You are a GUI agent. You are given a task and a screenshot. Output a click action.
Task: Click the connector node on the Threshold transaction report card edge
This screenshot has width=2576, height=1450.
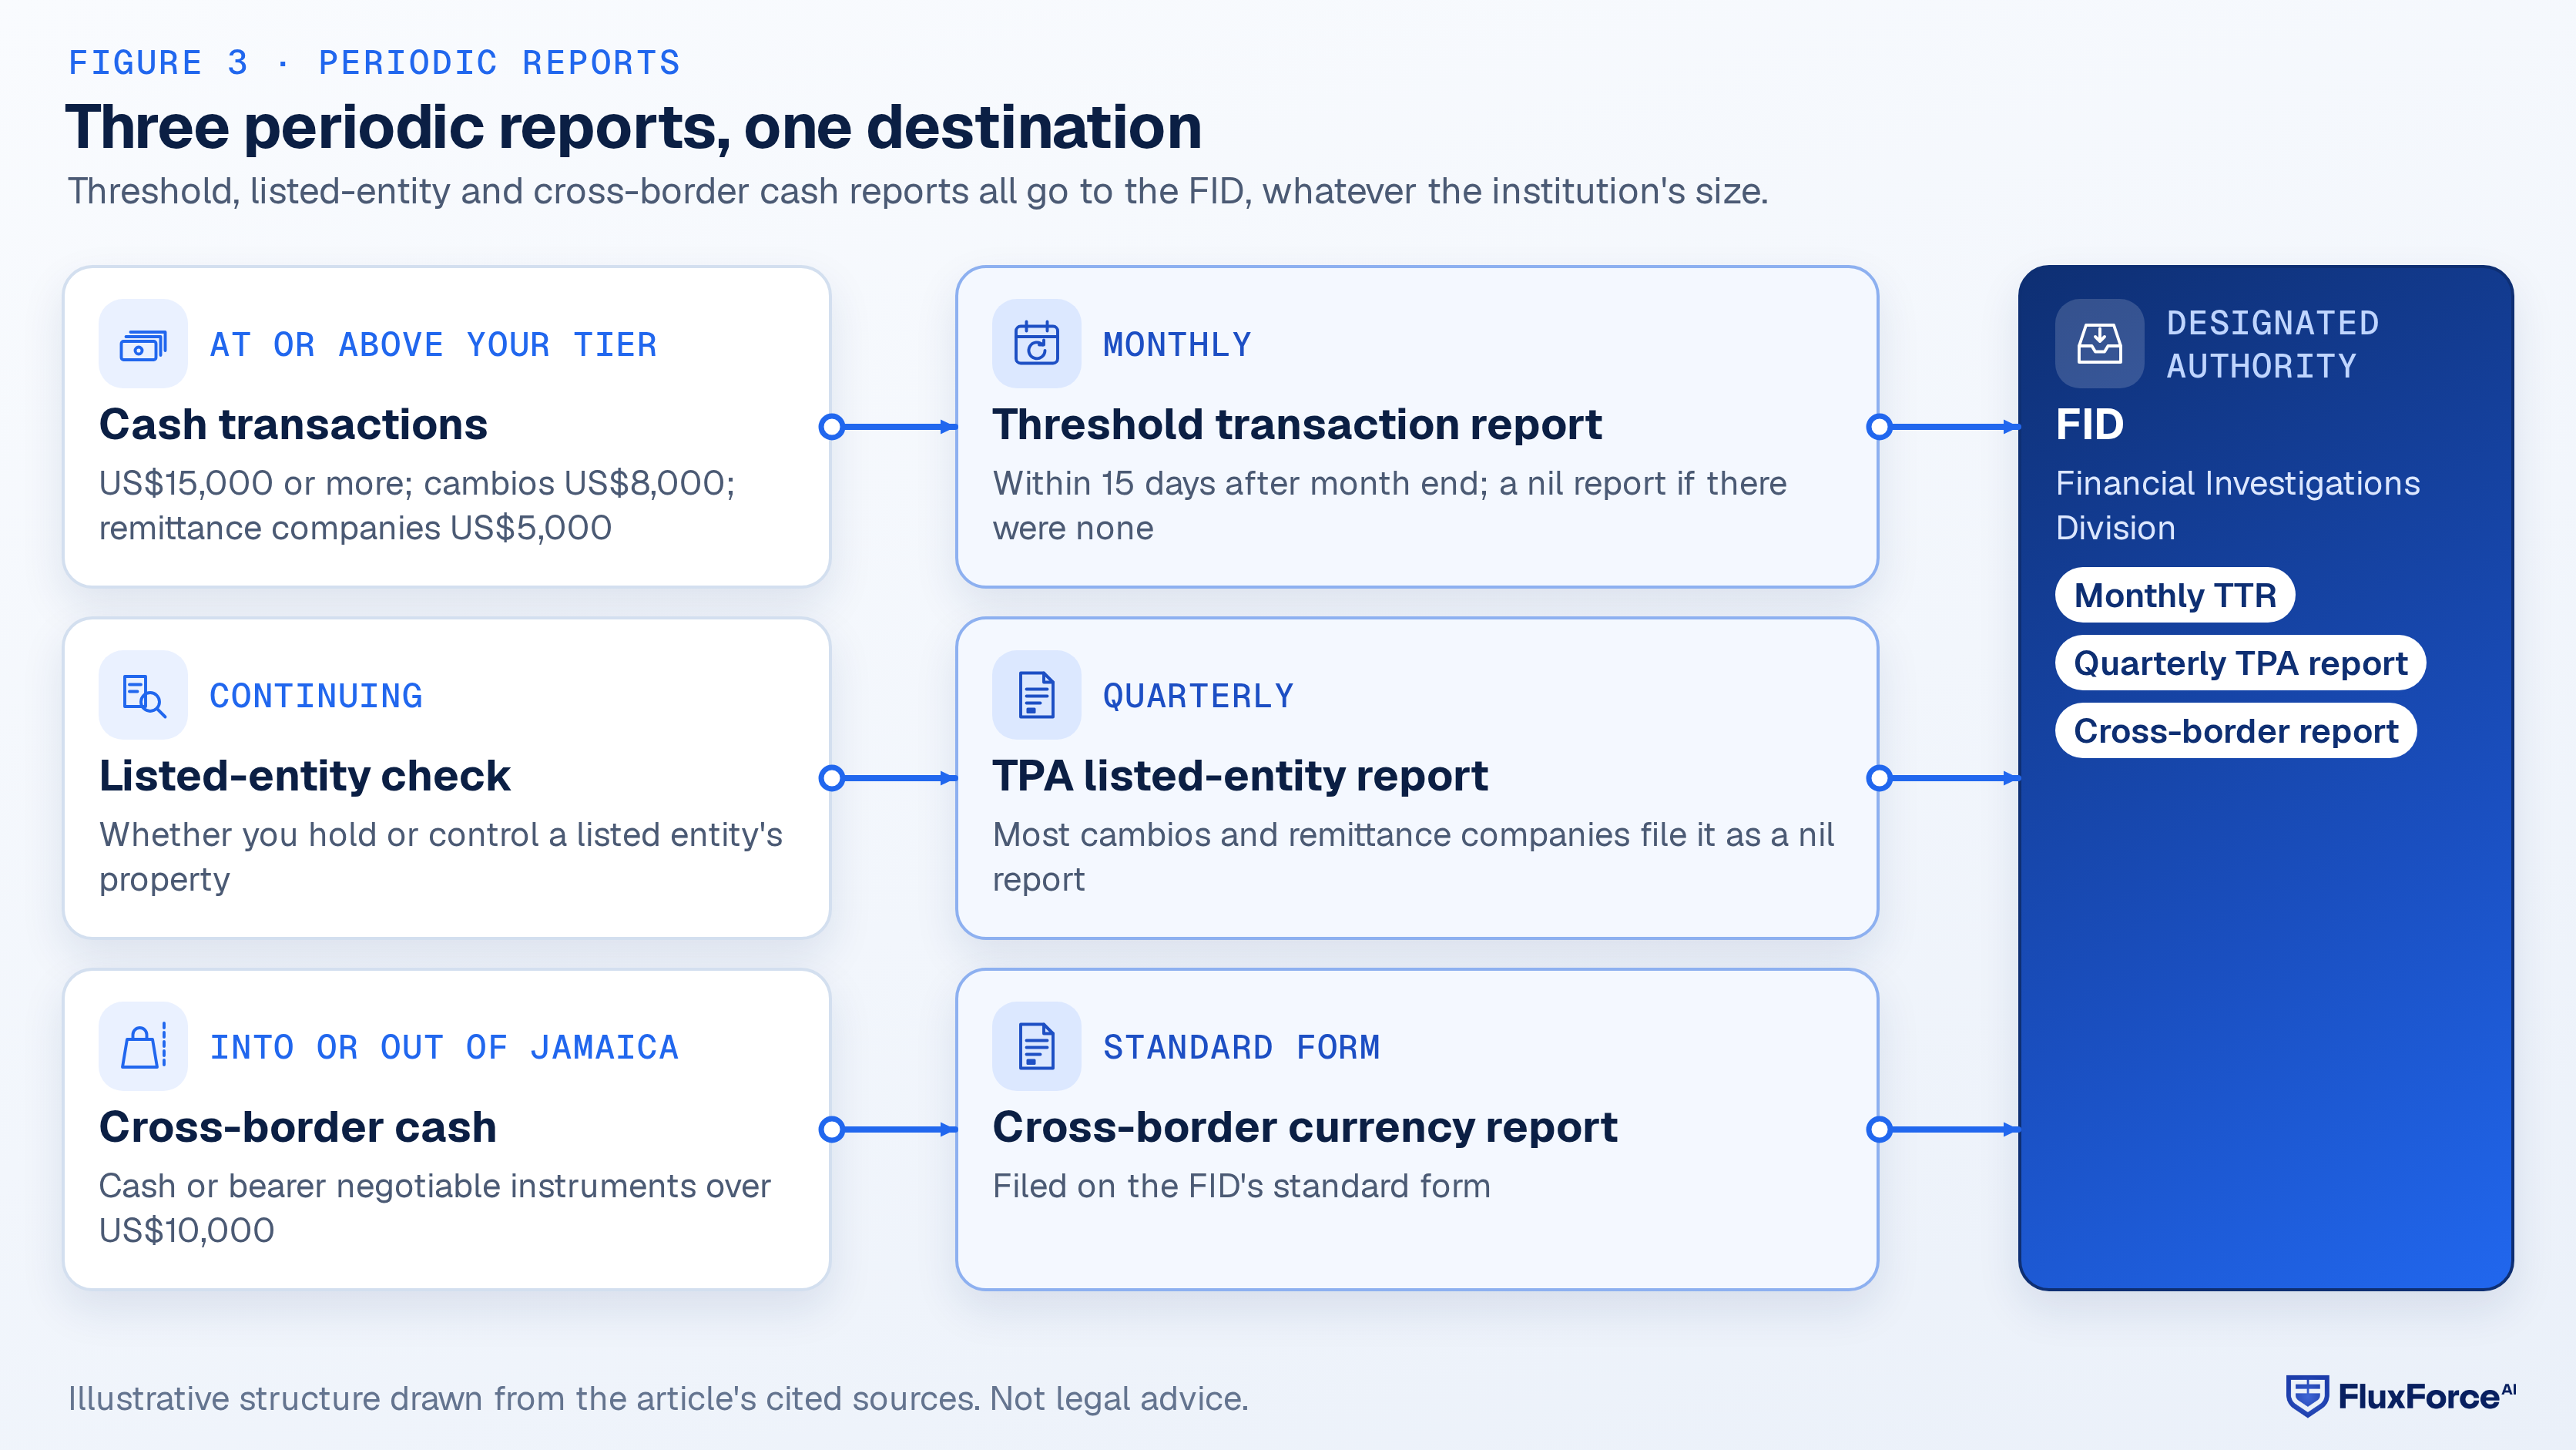tap(1879, 427)
